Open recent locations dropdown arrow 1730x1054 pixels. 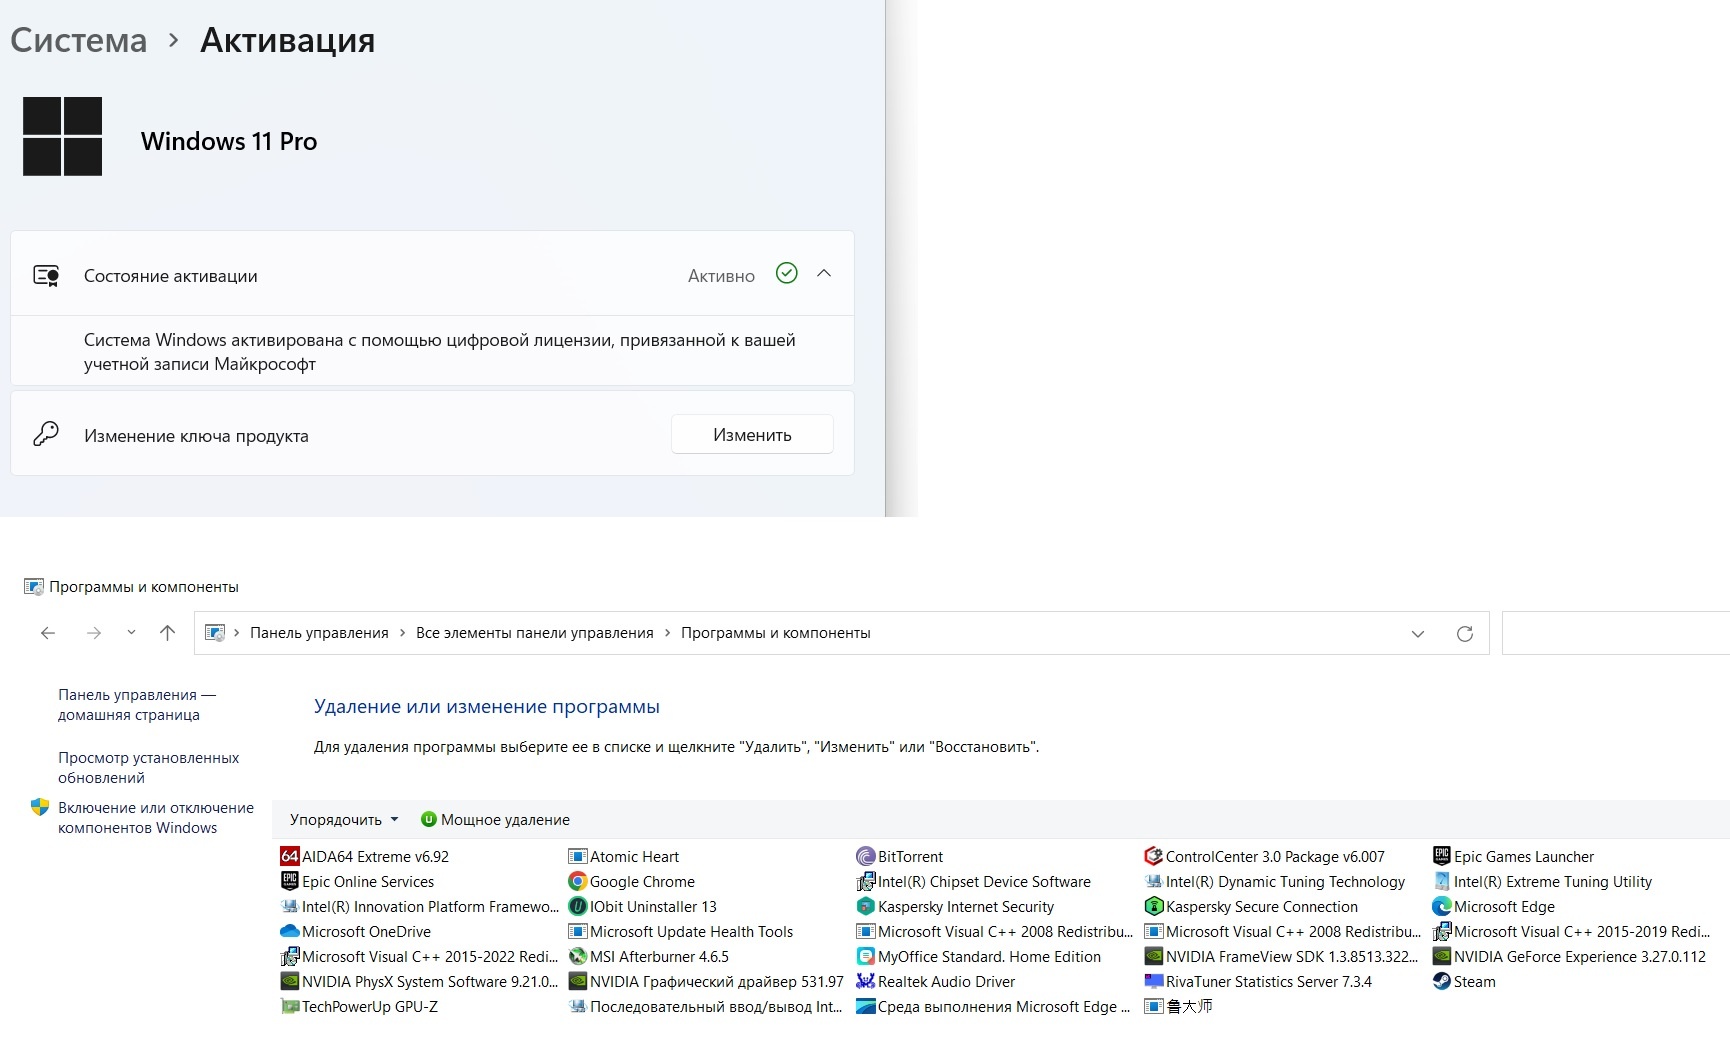coord(131,633)
